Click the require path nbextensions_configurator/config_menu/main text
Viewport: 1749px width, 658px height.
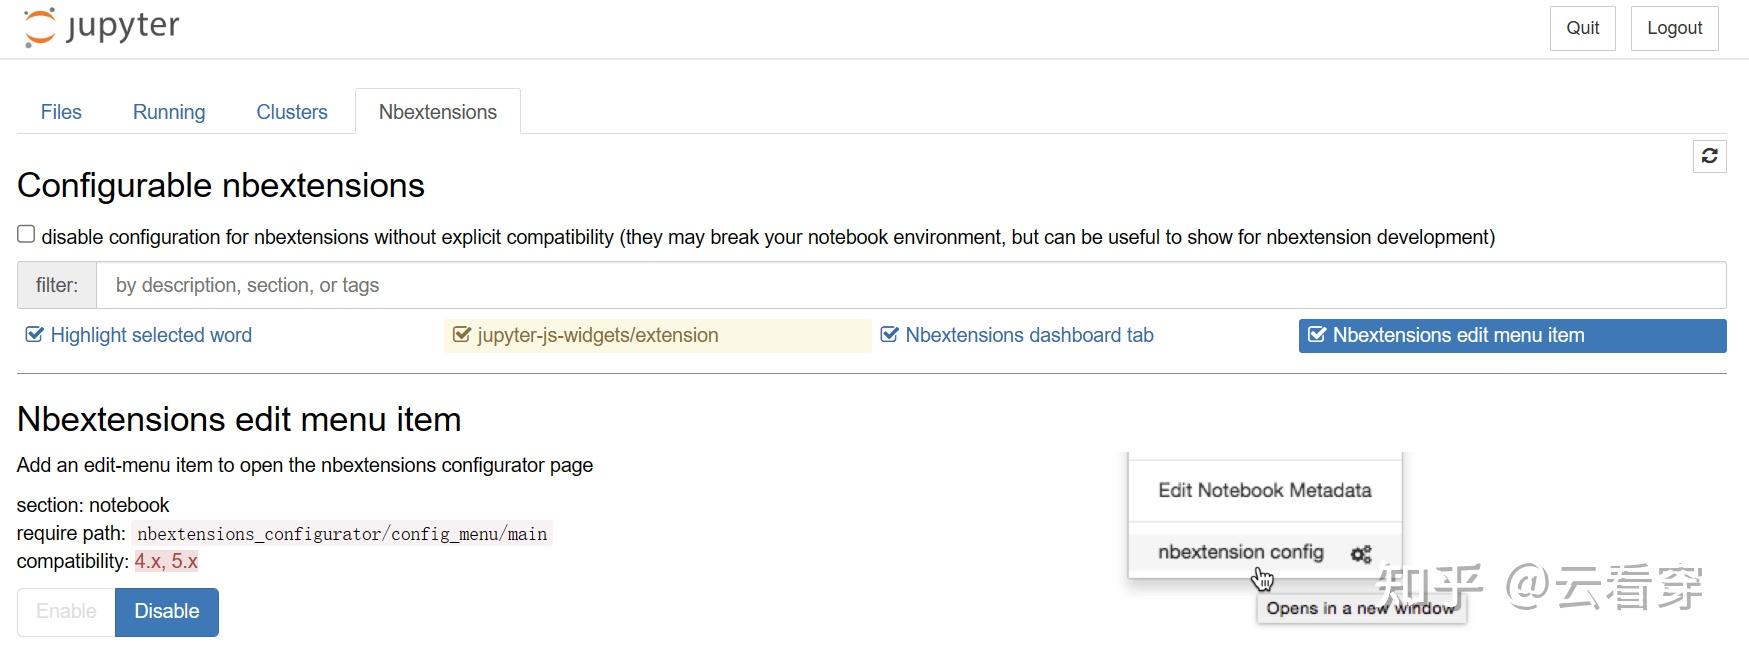(x=342, y=533)
